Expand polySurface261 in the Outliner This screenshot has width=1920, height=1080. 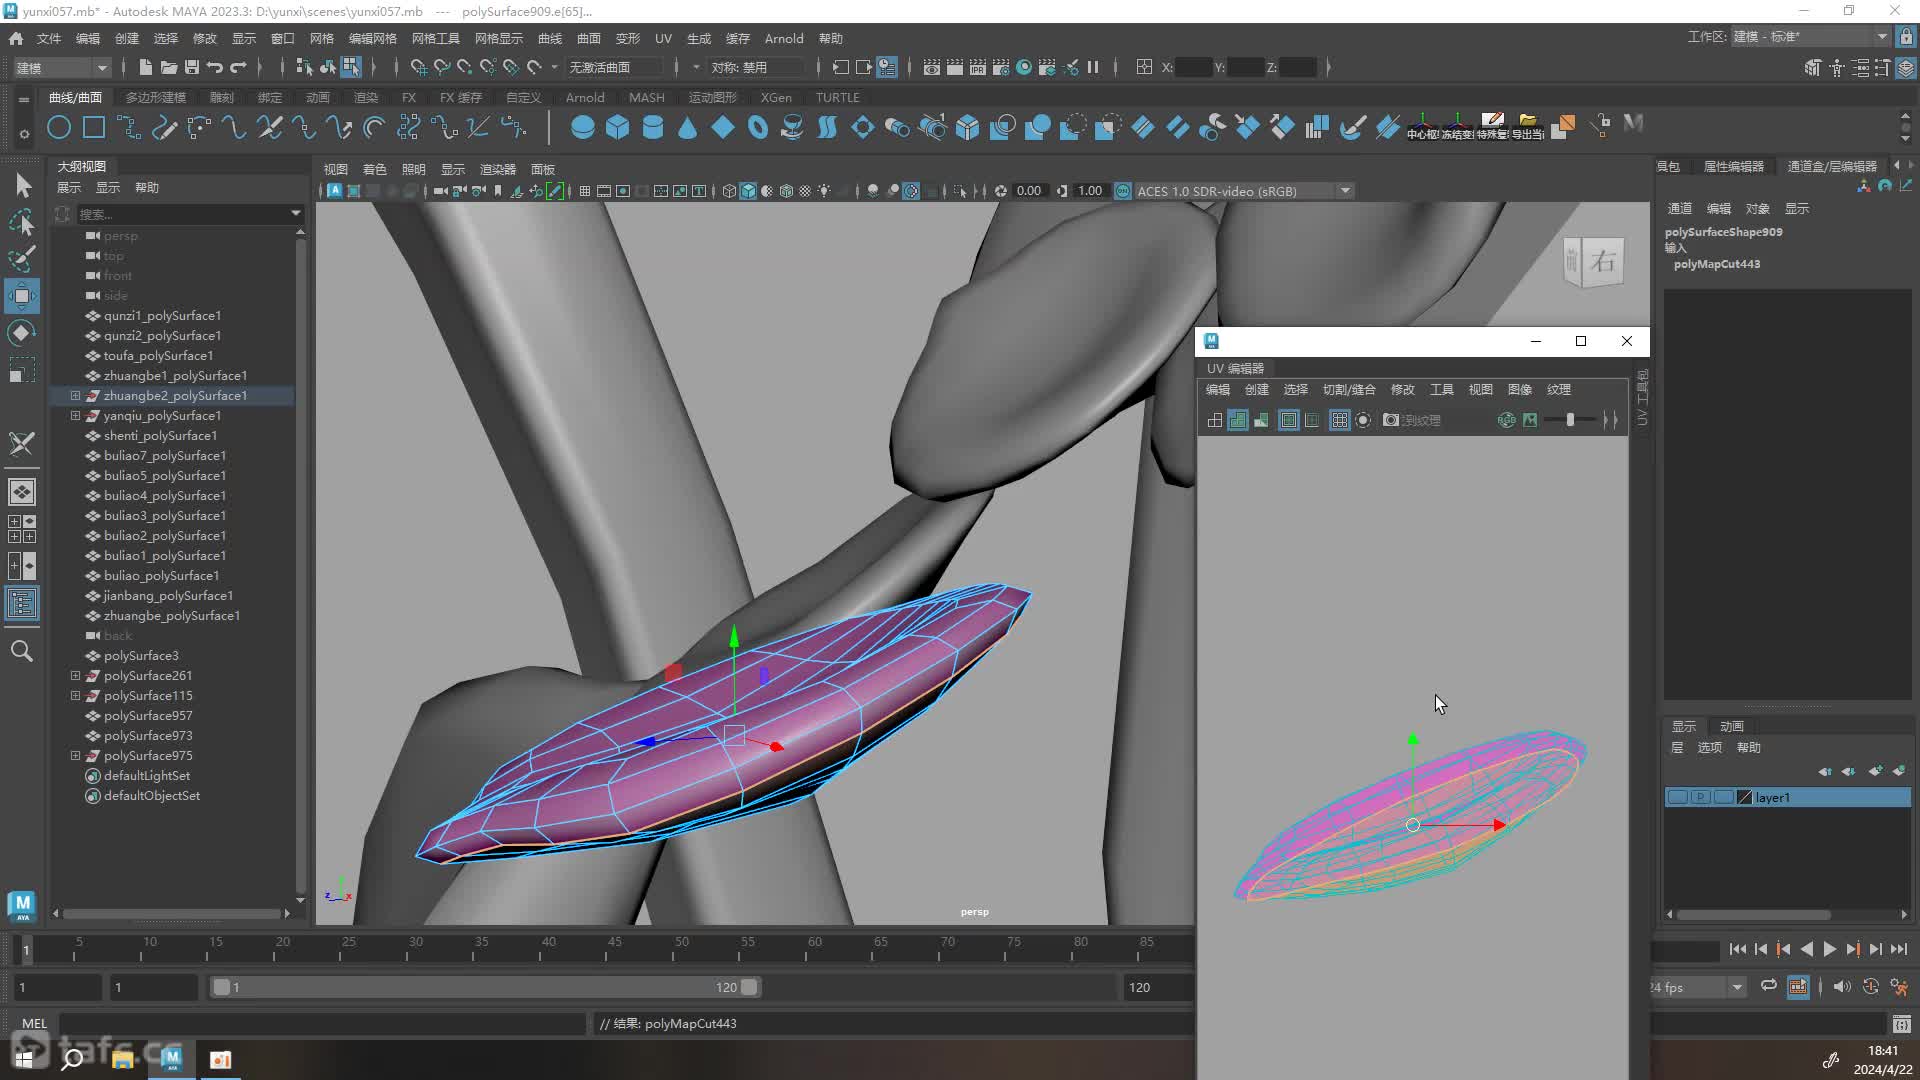(75, 676)
